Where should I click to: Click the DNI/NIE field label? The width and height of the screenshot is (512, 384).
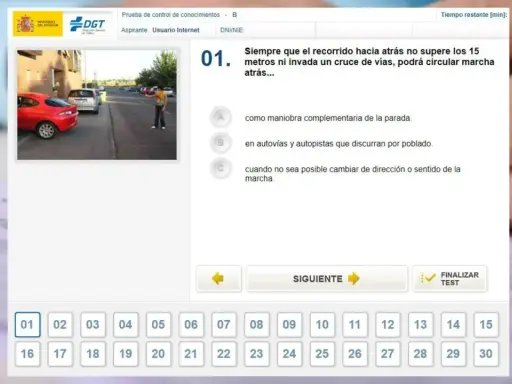point(231,30)
